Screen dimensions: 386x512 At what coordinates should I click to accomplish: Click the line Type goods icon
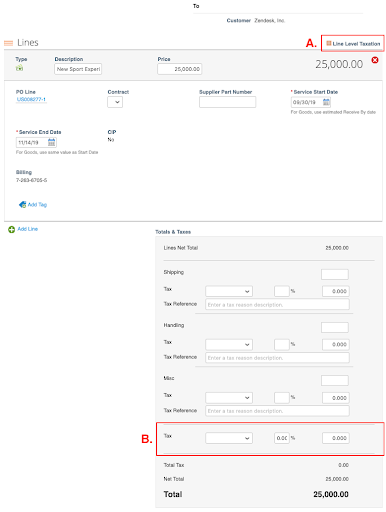(x=20, y=68)
